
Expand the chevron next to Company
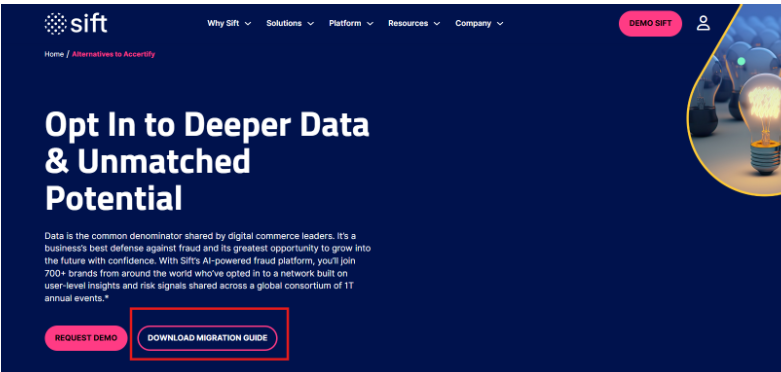pos(500,24)
